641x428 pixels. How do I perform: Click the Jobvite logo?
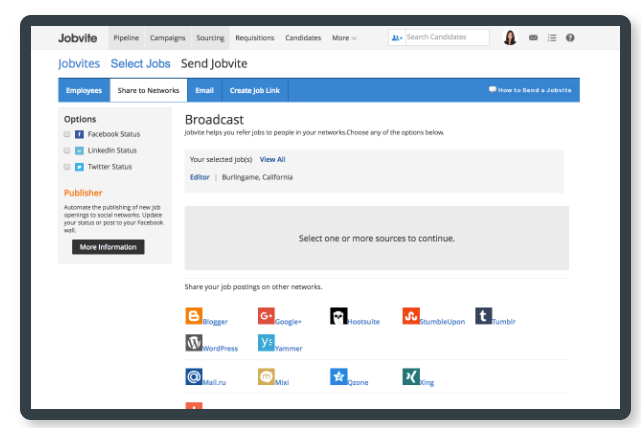click(x=78, y=38)
